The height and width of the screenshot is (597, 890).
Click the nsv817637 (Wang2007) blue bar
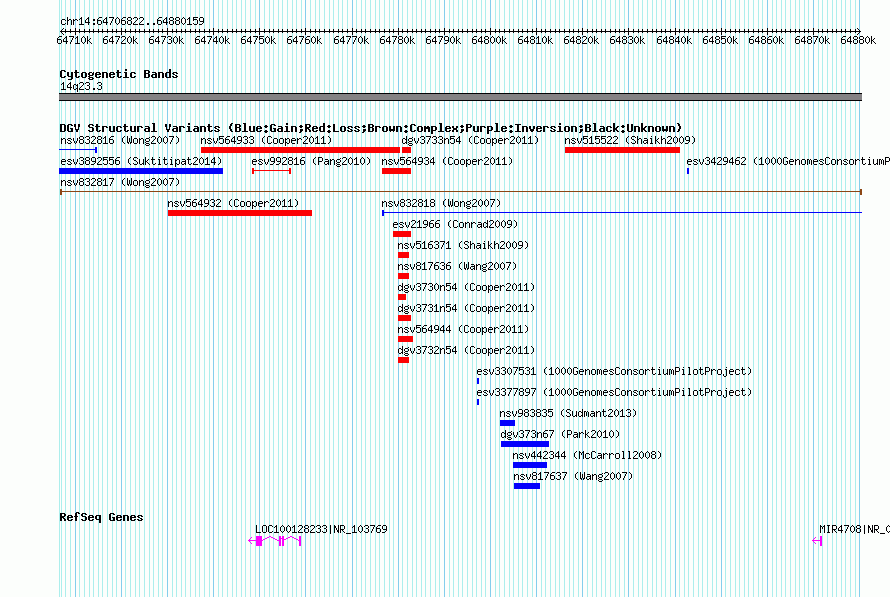pyautogui.click(x=527, y=486)
